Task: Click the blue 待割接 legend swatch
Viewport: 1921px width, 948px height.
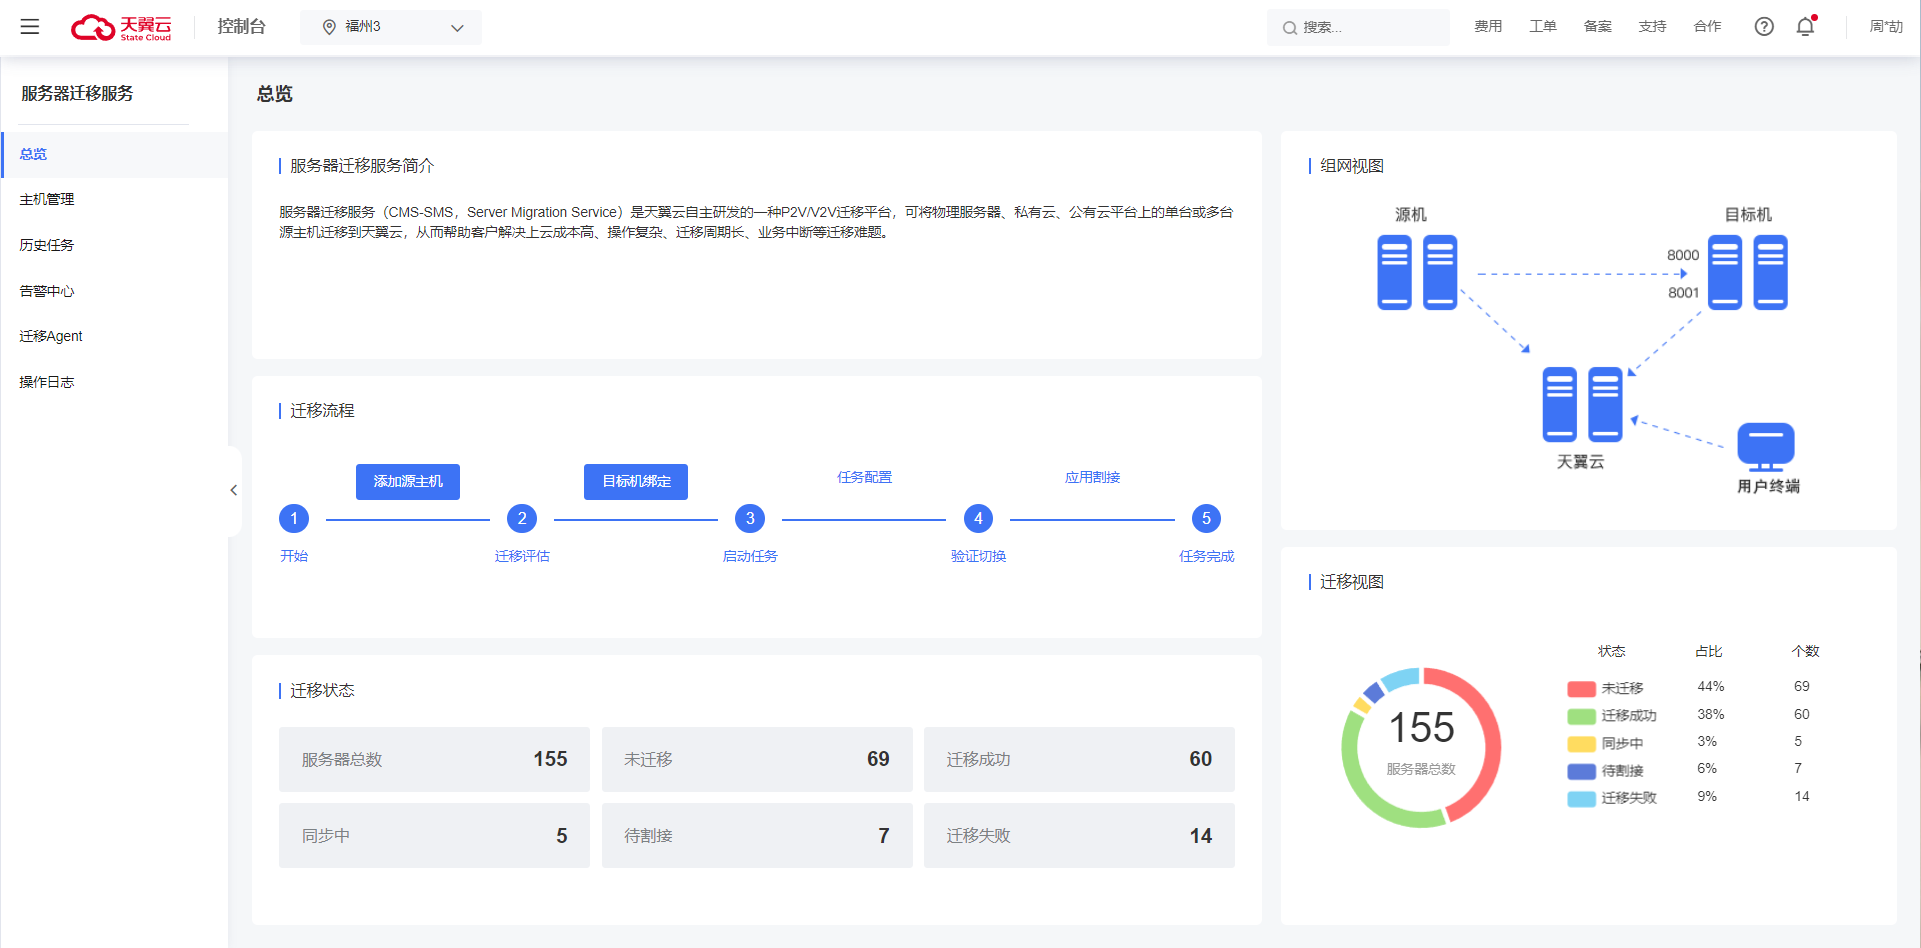Action: click(1581, 771)
